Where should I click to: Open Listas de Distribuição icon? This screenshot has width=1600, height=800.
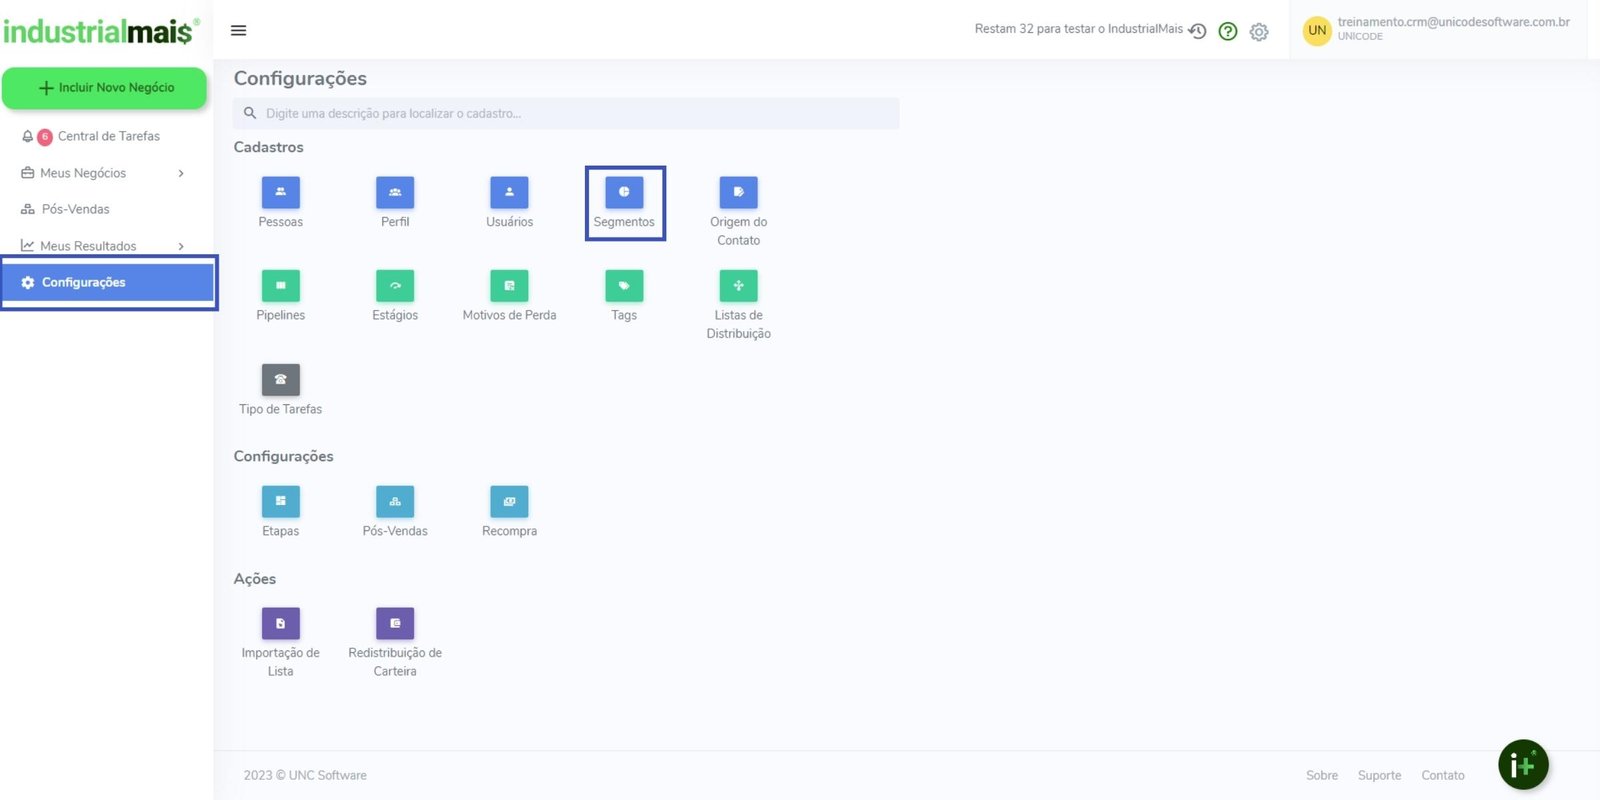pyautogui.click(x=738, y=286)
